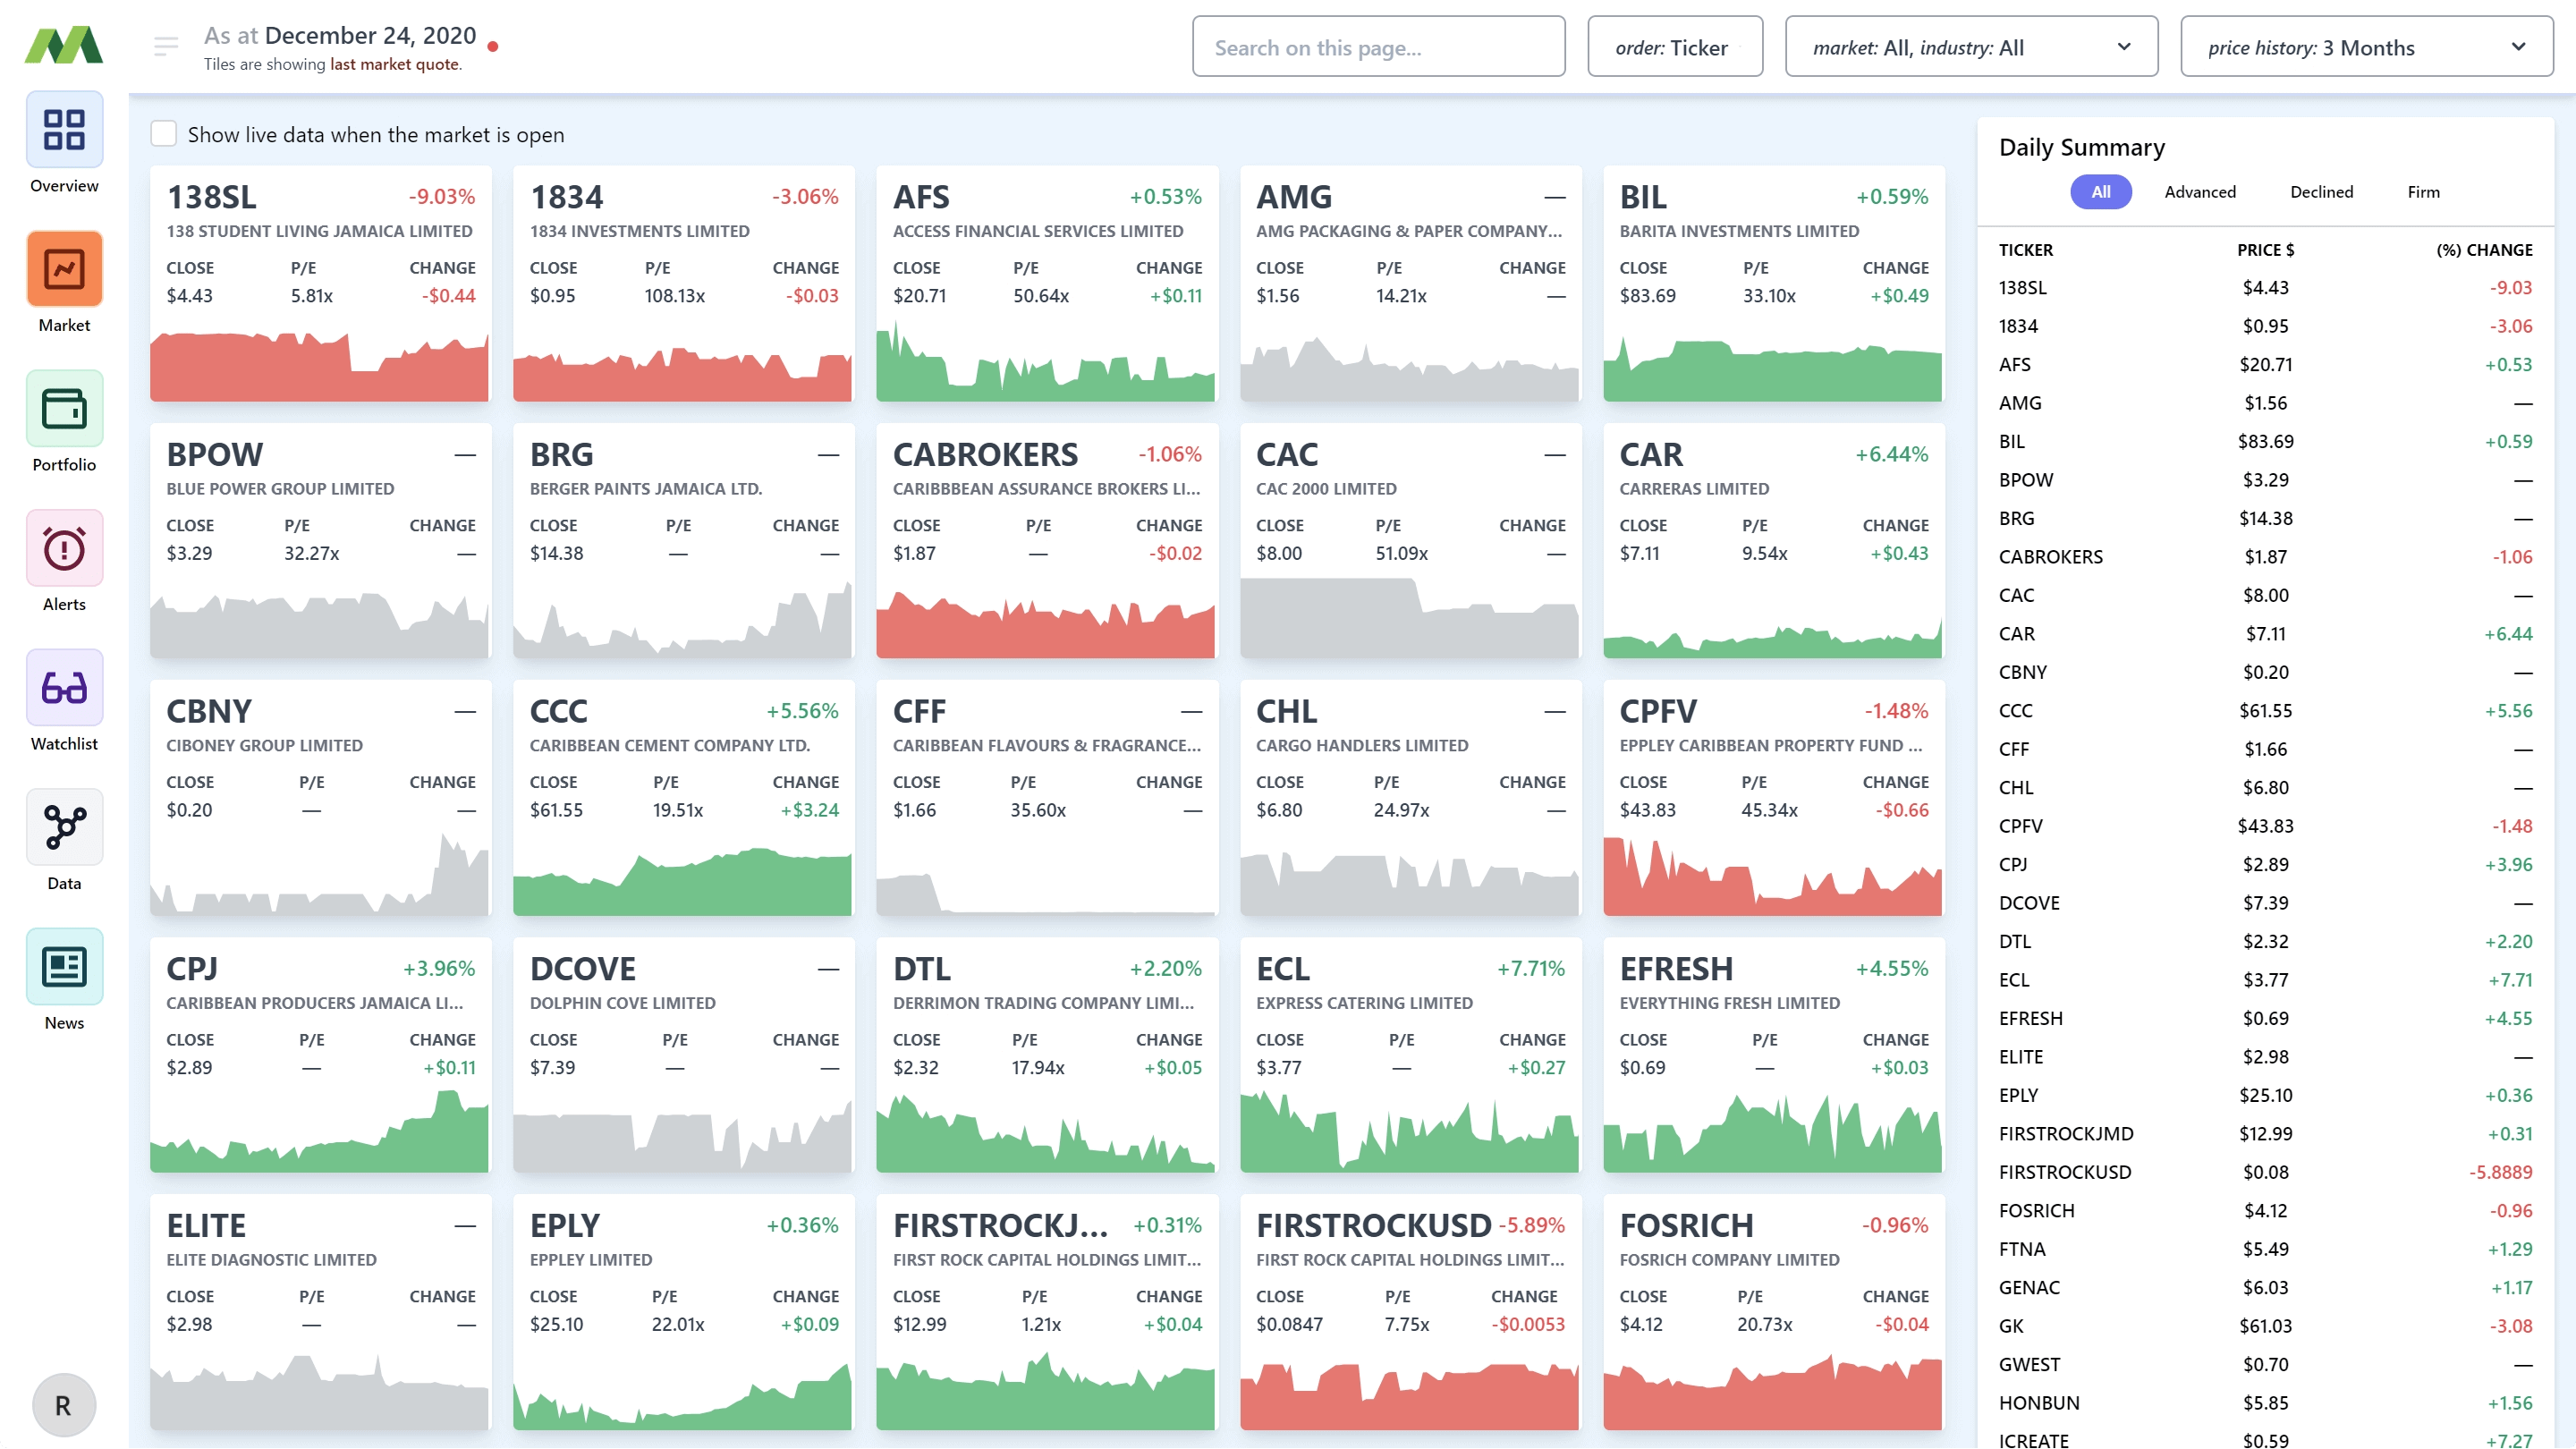The image size is (2576, 1449).
Task: Sort by (%) CHANGE column header
Action: pos(2484,250)
